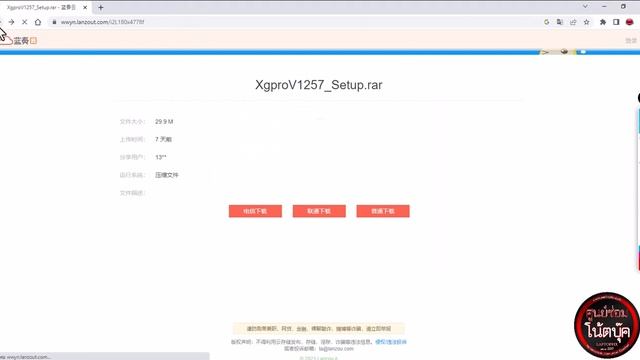Viewport: 640px width, 360px height.
Task: Click the middle red download button
Action: point(319,211)
